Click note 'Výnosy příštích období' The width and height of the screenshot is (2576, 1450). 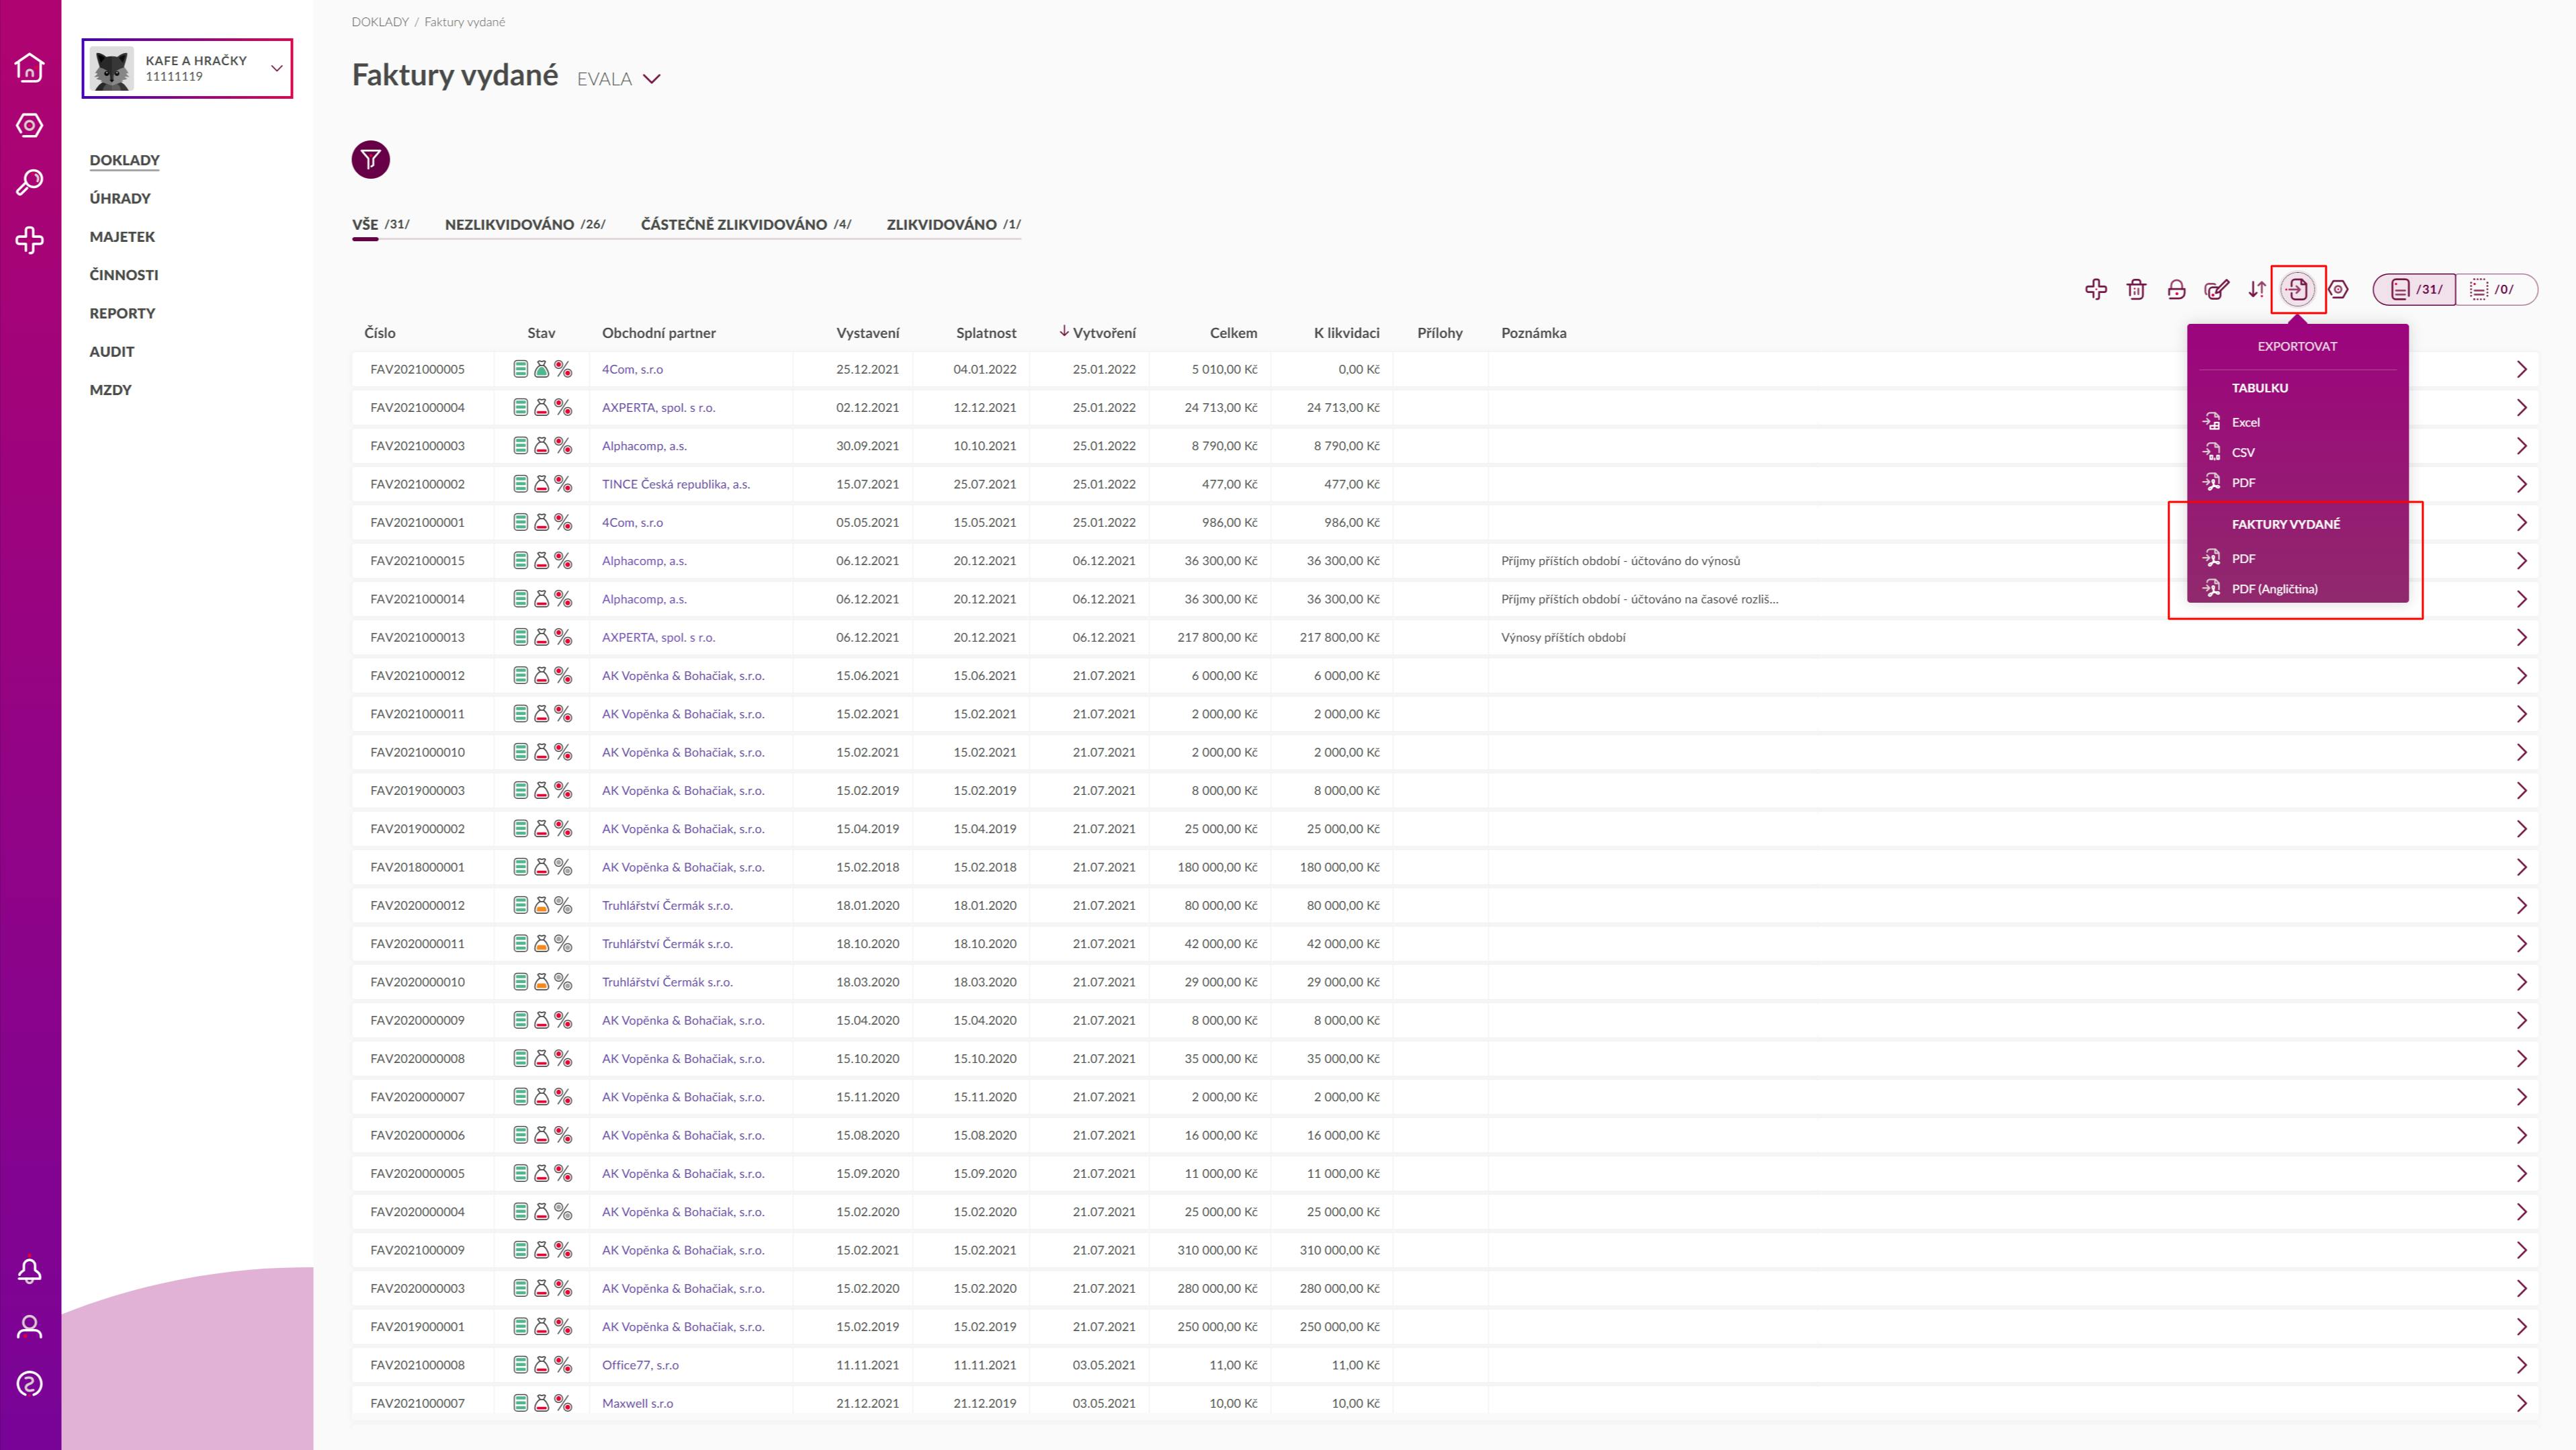1563,637
